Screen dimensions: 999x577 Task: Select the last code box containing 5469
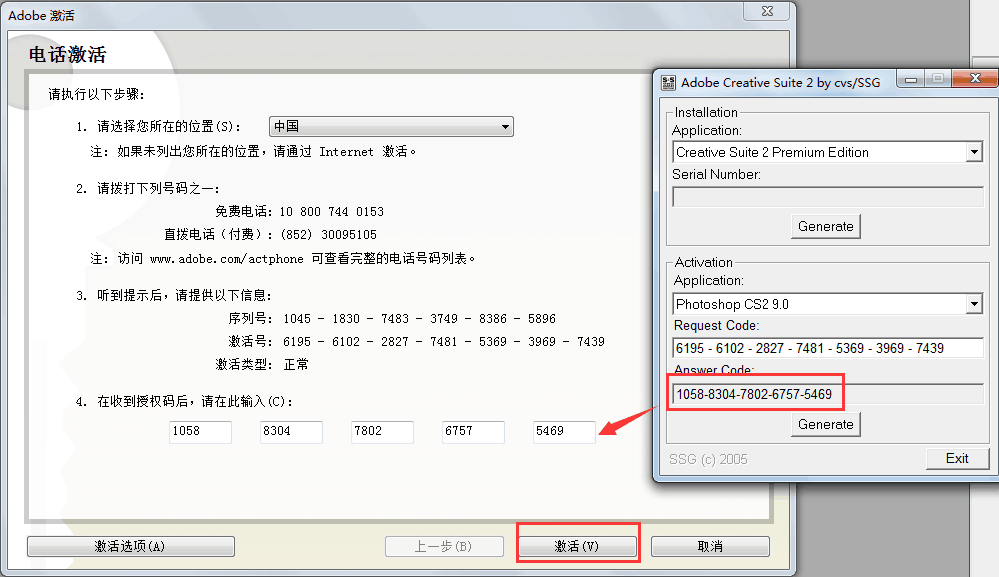[563, 431]
